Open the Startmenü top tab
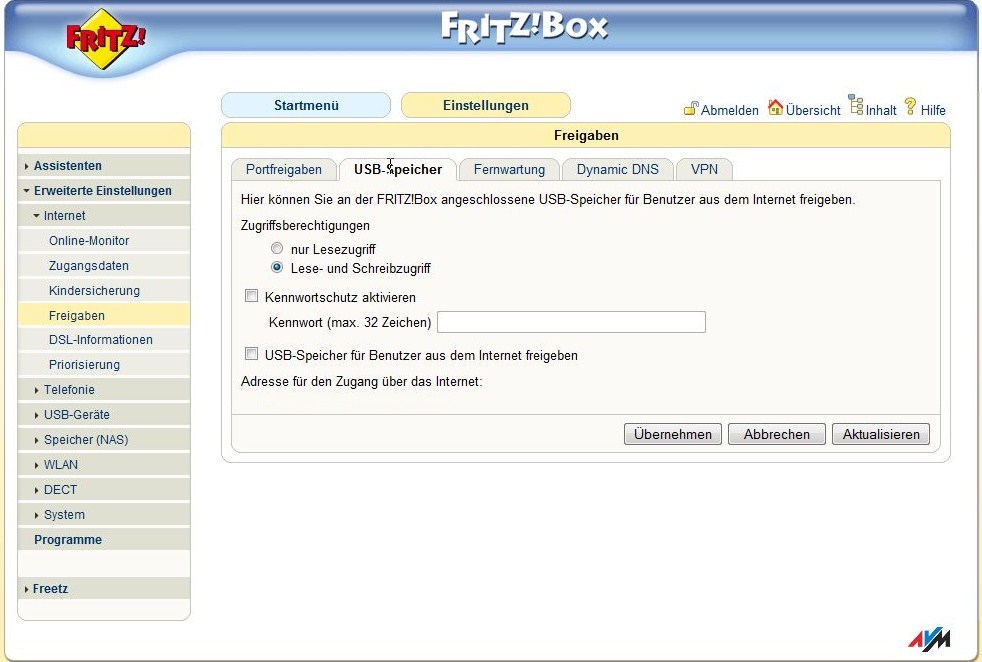 (306, 105)
